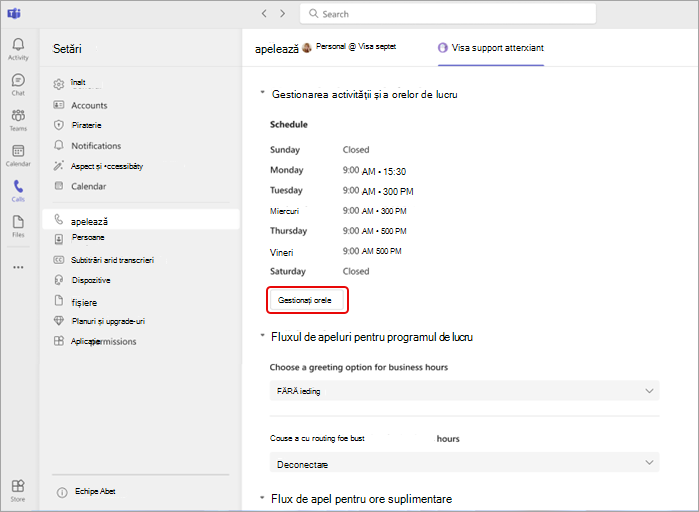Open Piraterie settings page
The image size is (699, 512).
pos(86,125)
